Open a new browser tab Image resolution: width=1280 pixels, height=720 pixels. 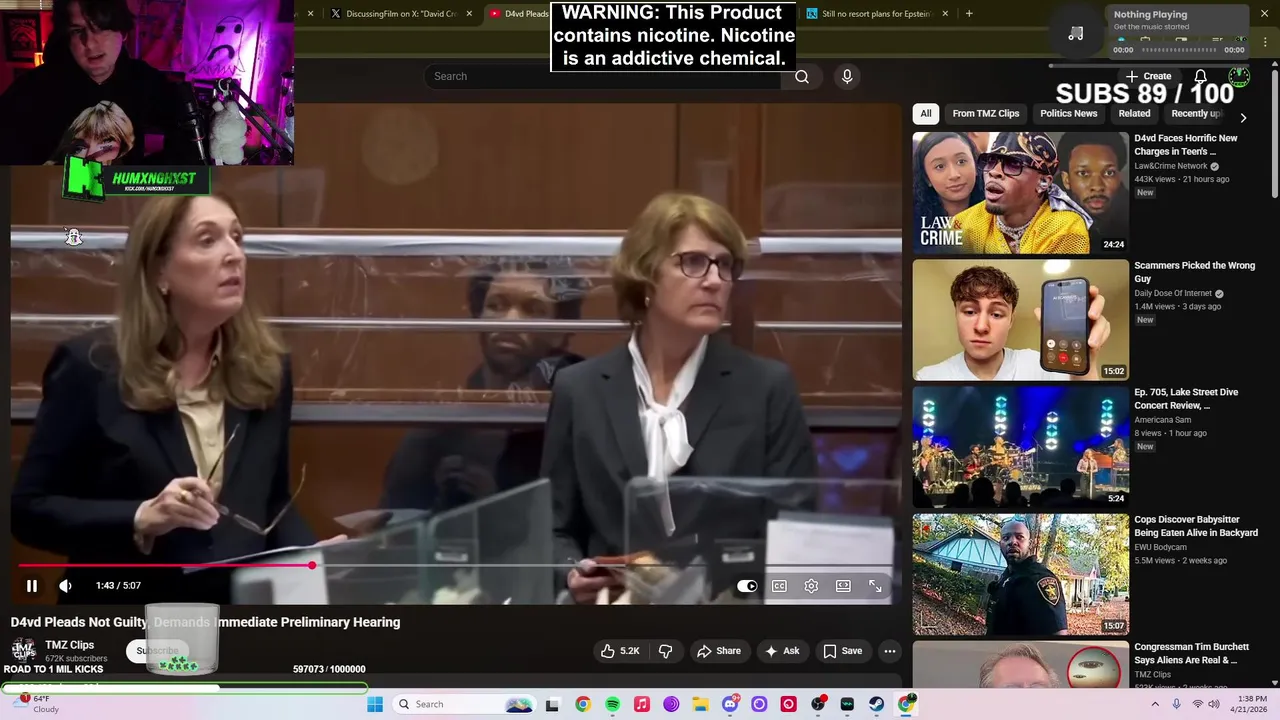969,14
